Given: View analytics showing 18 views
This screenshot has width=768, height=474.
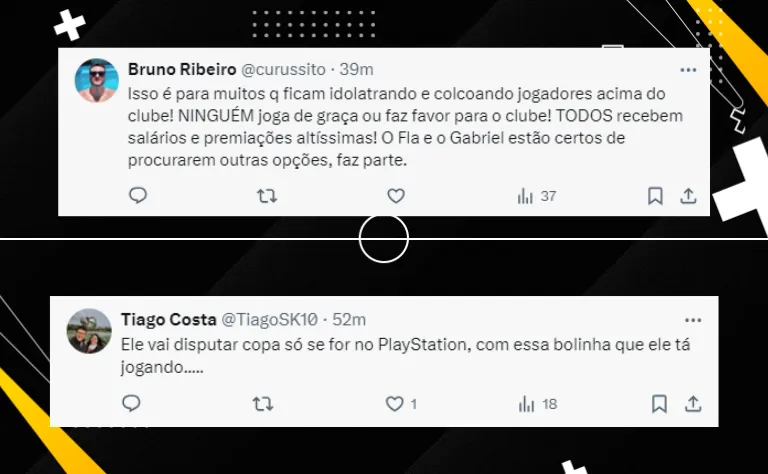Looking at the screenshot, I should pos(538,404).
